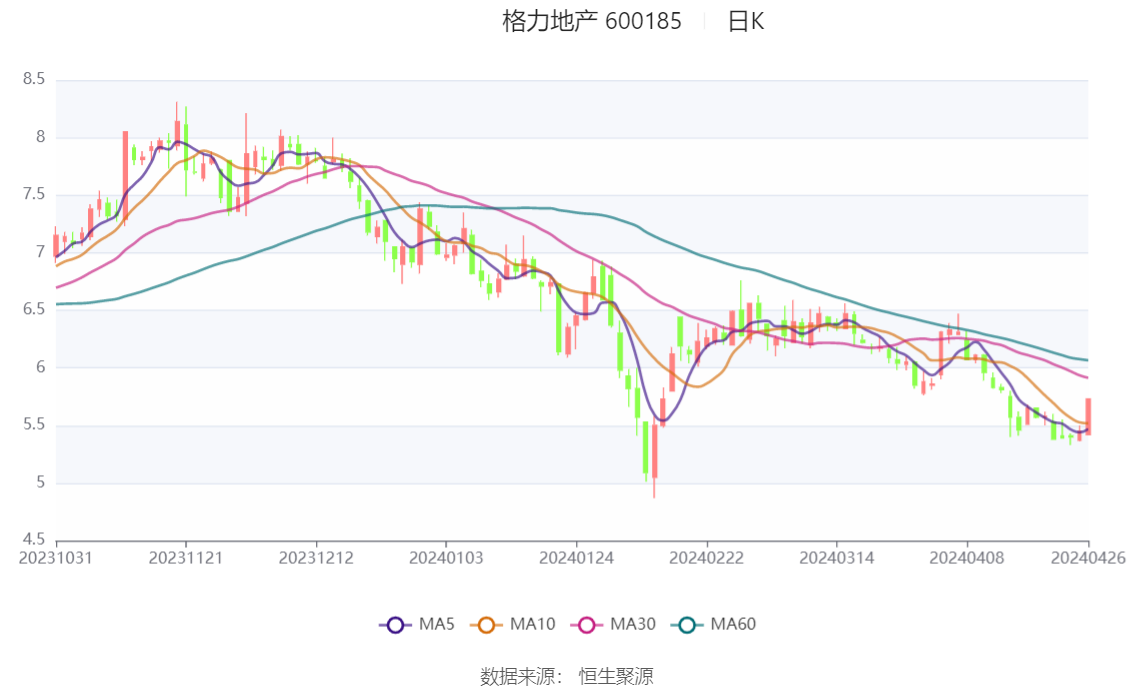Click the 20240426 date axis label
The image size is (1134, 689).
[x=1088, y=558]
